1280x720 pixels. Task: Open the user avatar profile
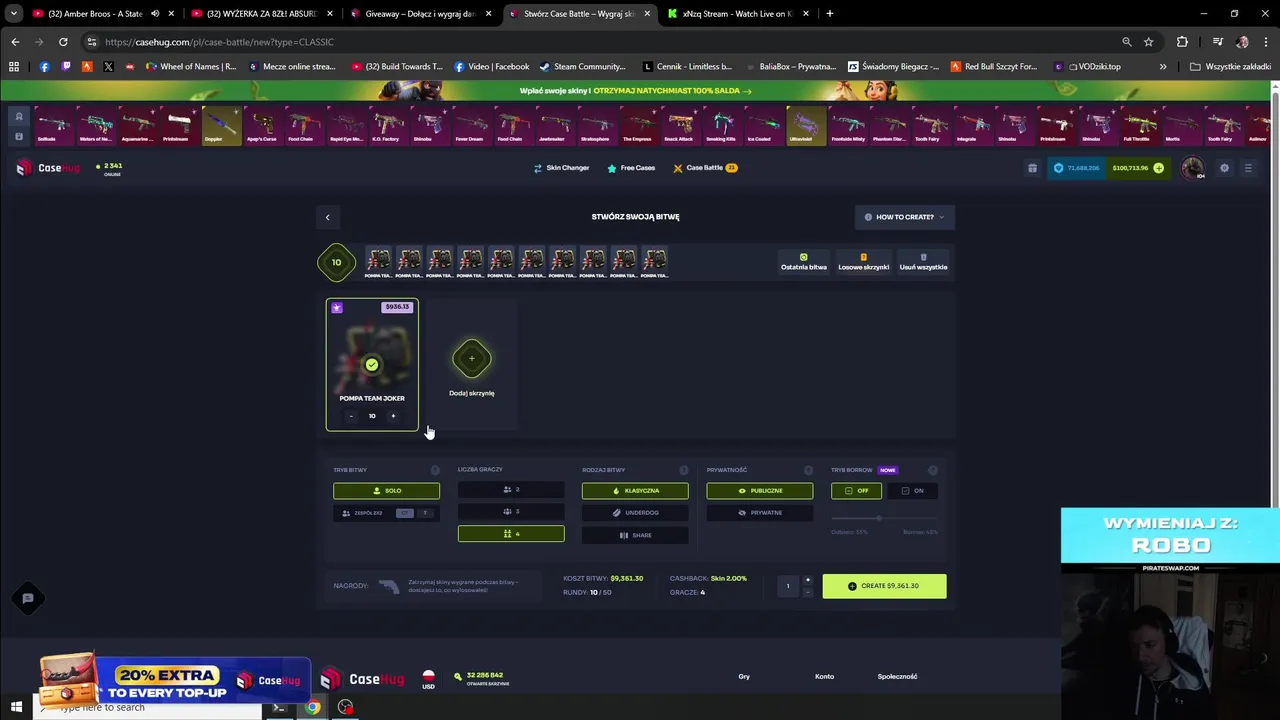[x=1192, y=168]
